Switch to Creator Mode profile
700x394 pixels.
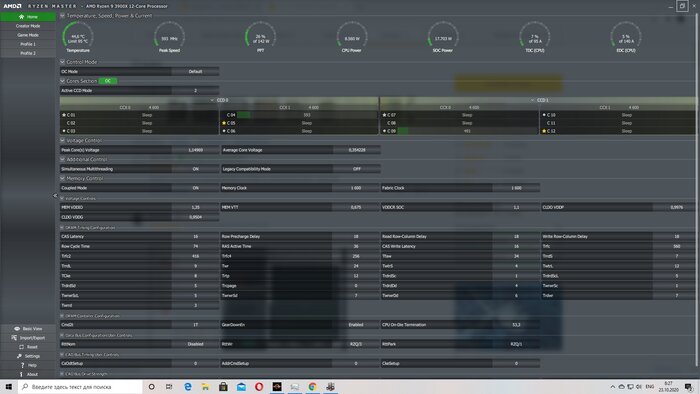pos(28,26)
